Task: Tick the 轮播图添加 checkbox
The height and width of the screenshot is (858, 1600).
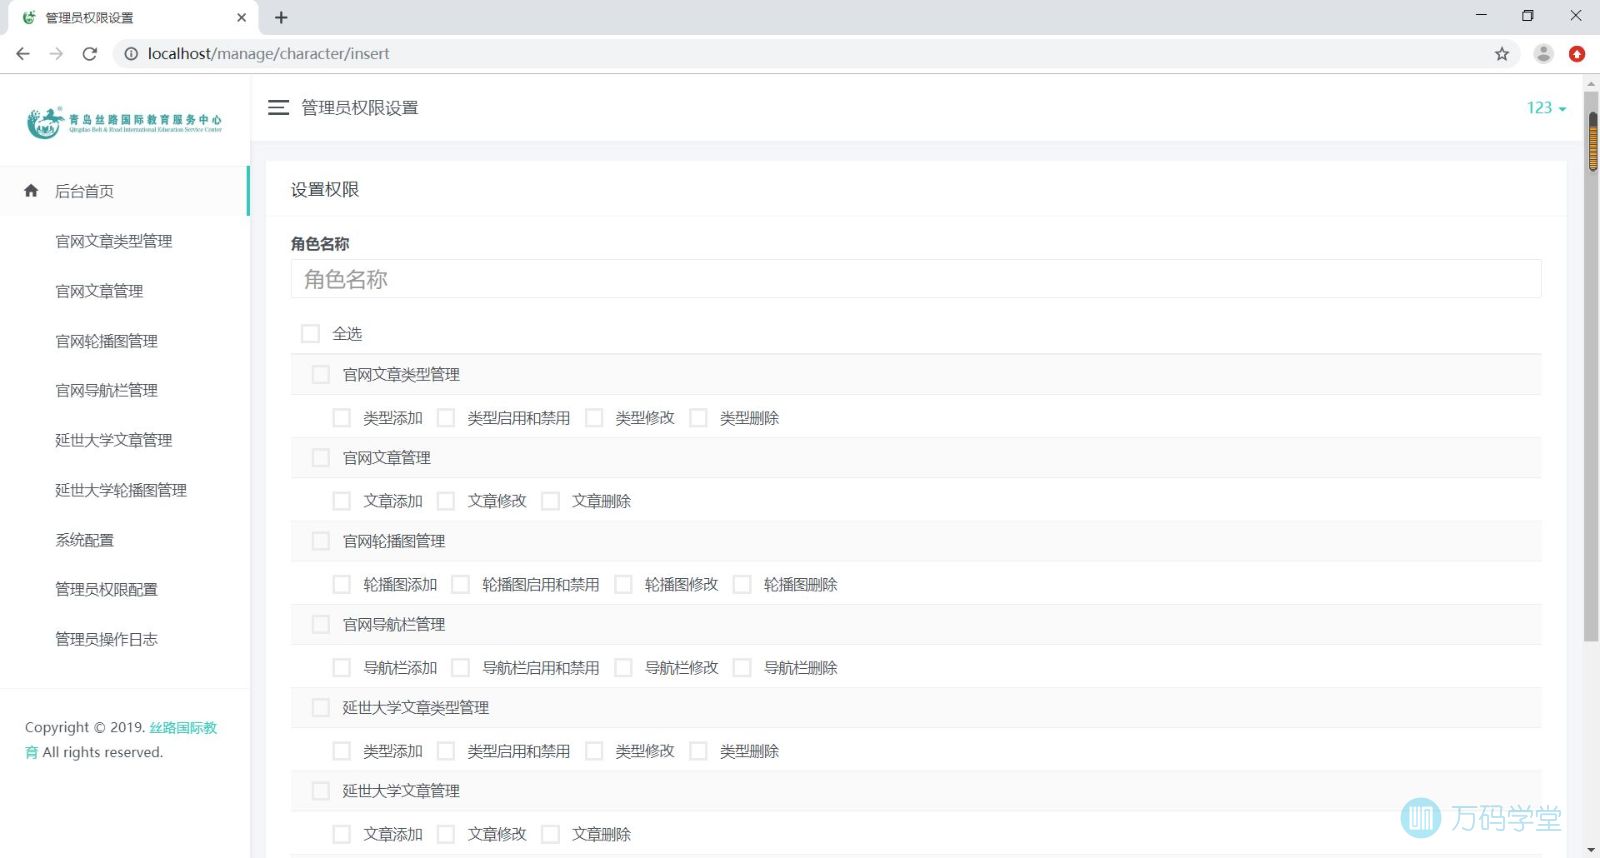Action: tap(342, 584)
